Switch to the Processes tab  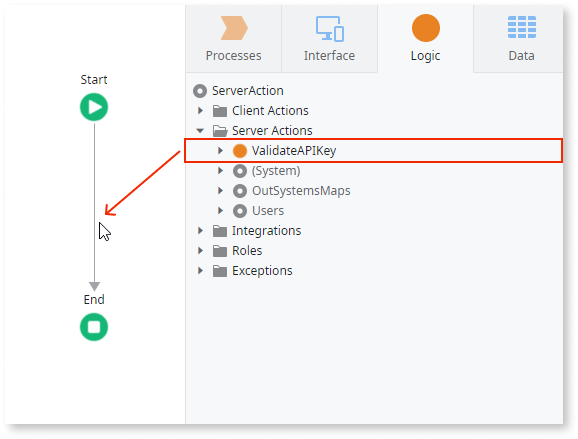234,39
